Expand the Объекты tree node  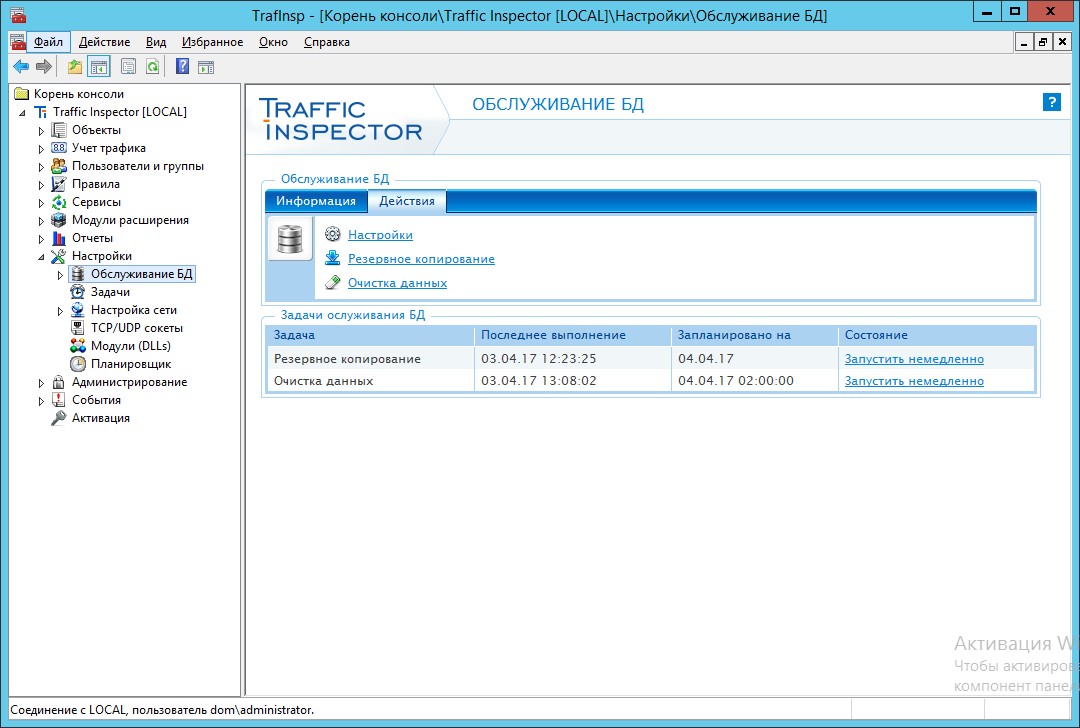click(x=41, y=130)
